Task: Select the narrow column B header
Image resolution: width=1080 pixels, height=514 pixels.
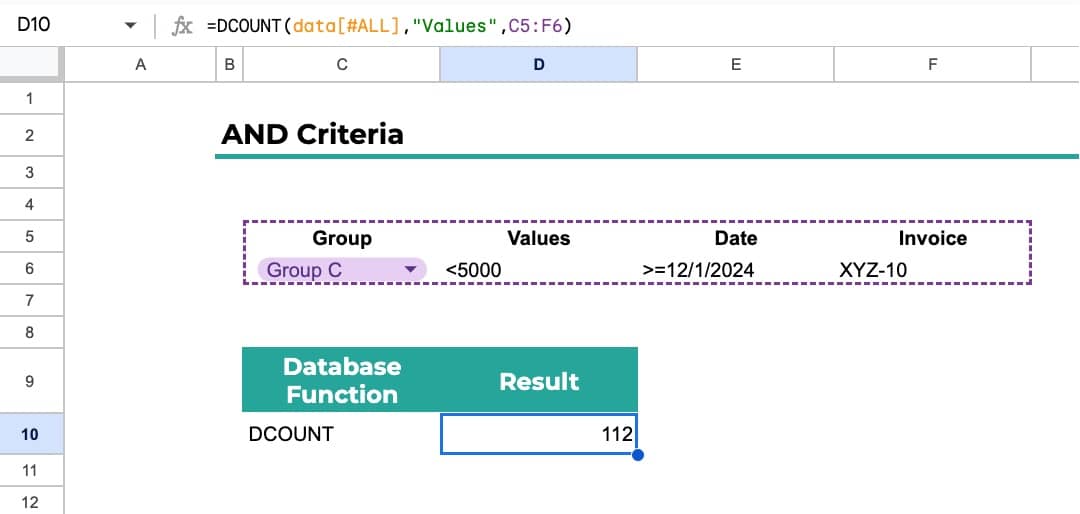Action: coord(230,65)
